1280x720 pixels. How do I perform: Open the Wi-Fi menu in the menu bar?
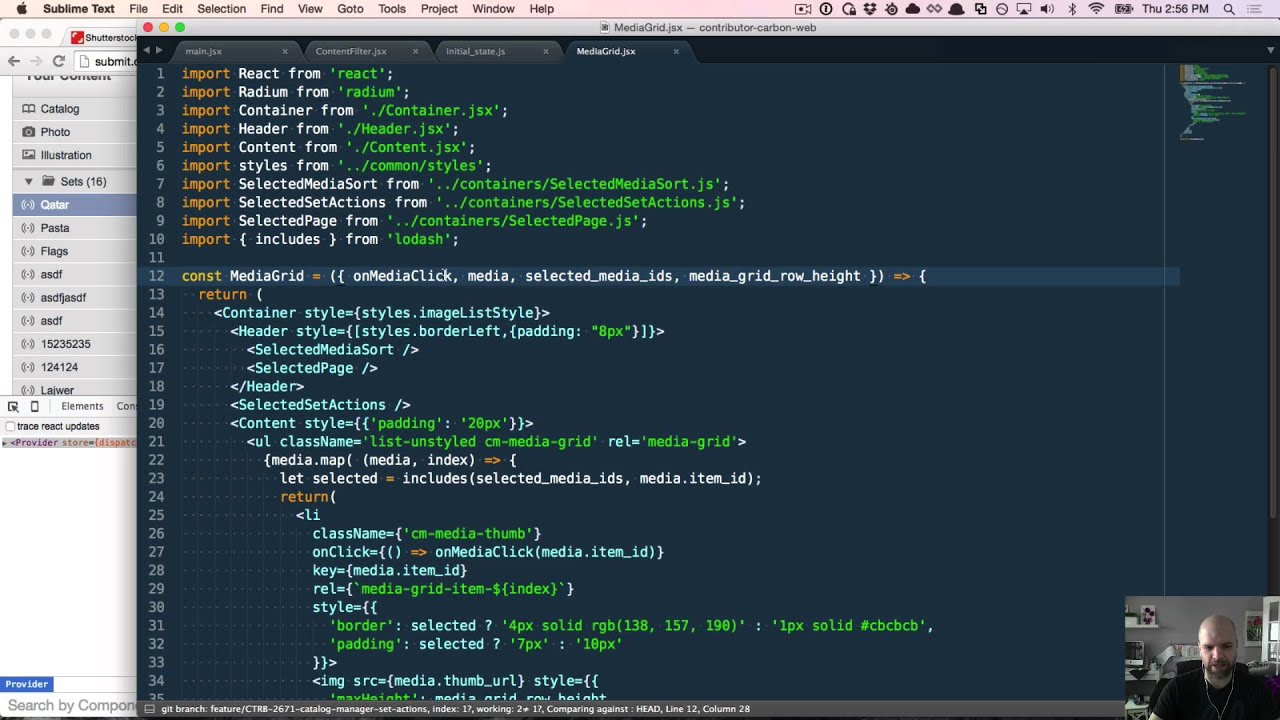pyautogui.click(x=1096, y=9)
